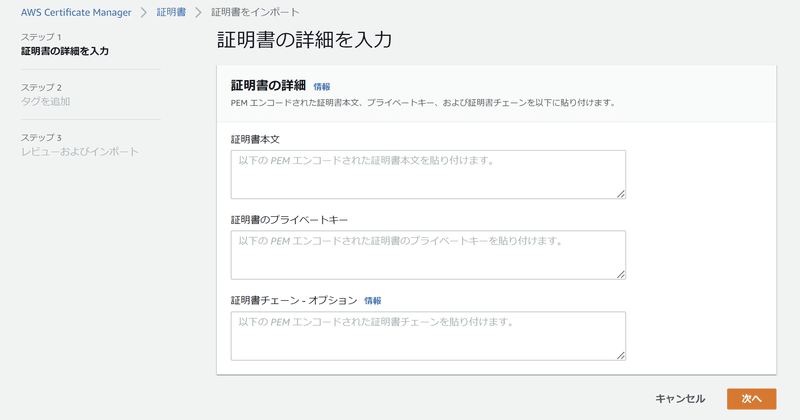The width and height of the screenshot is (800, 420).
Task: Select step 1 証明書の詳細を入力
Action: (65, 51)
